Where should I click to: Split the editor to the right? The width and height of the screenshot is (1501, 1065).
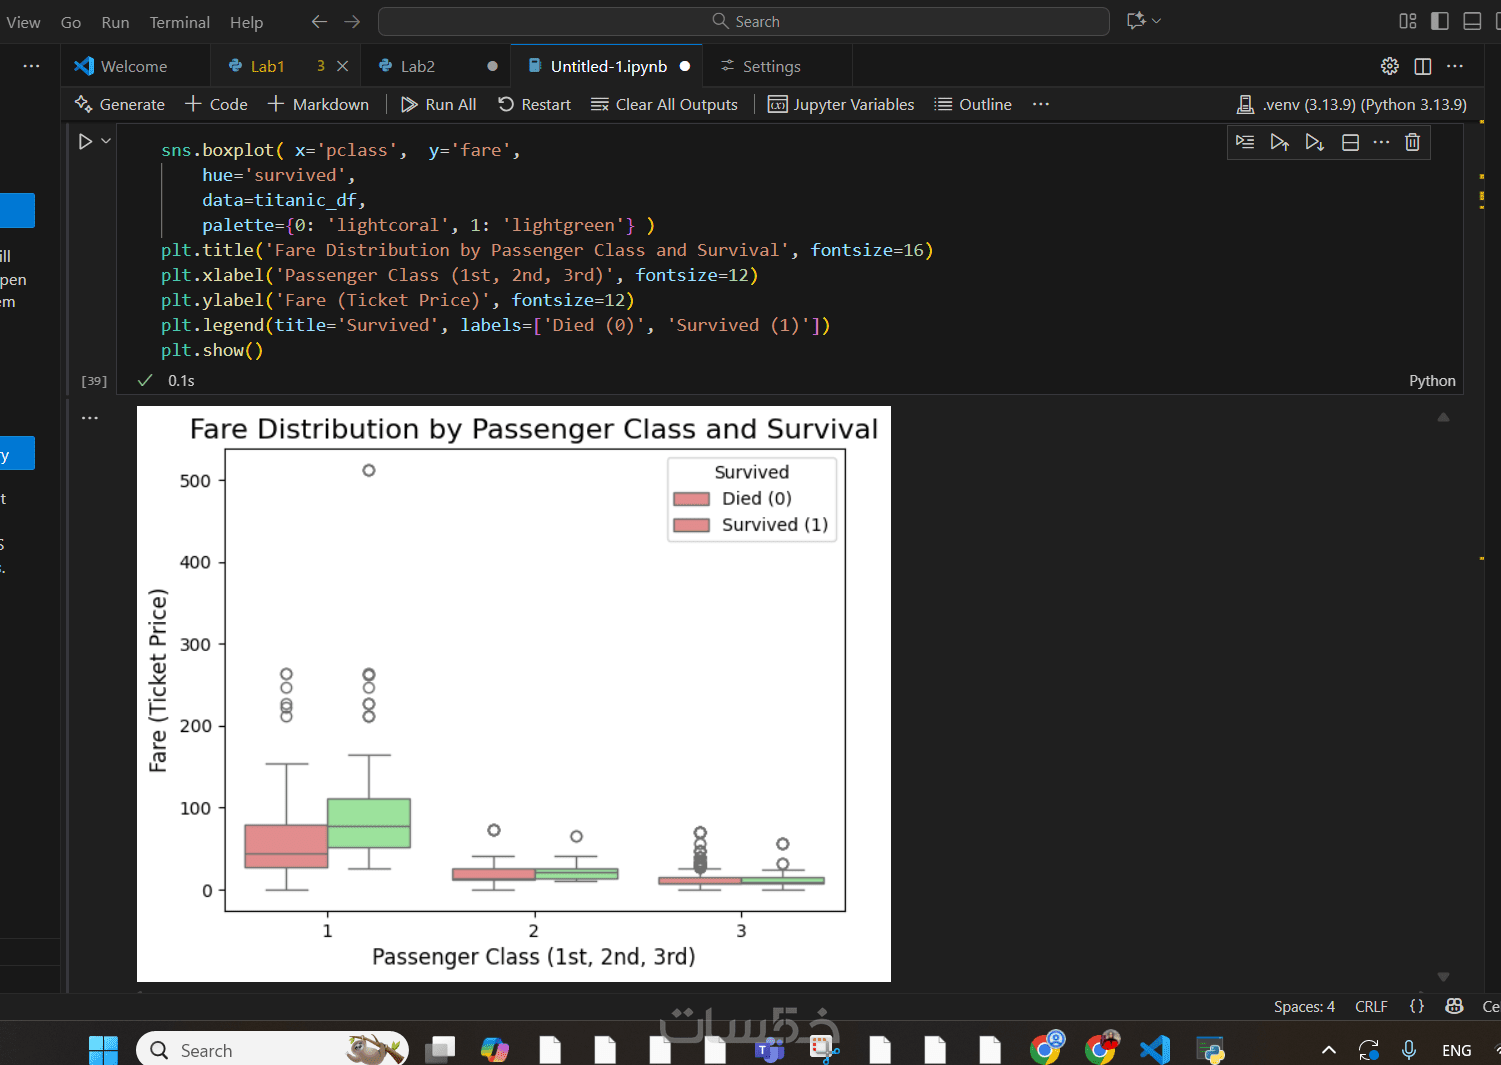1423,66
